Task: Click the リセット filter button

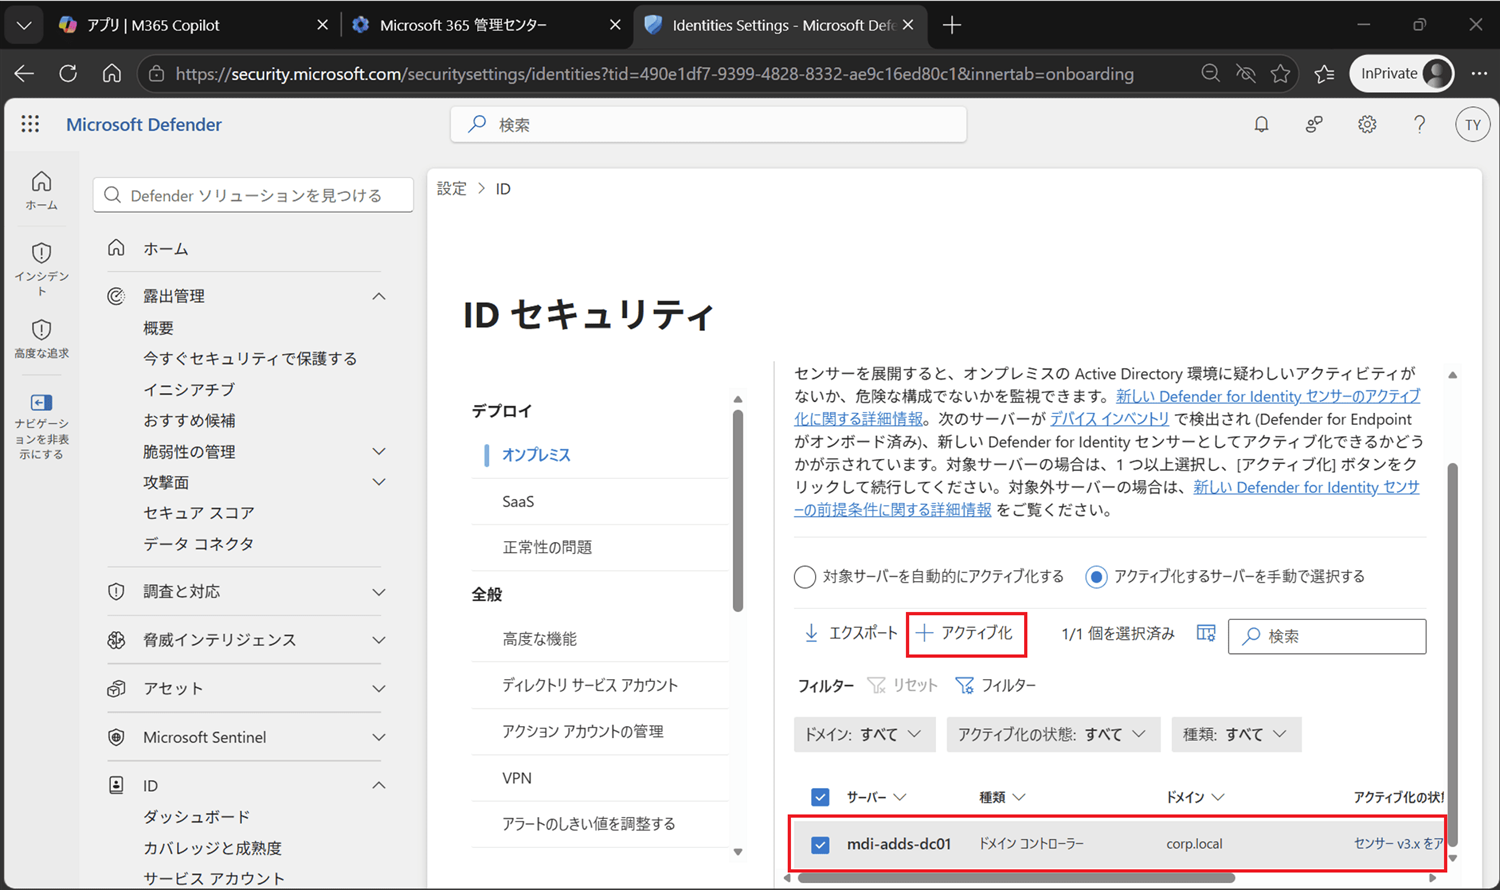Action: [903, 685]
